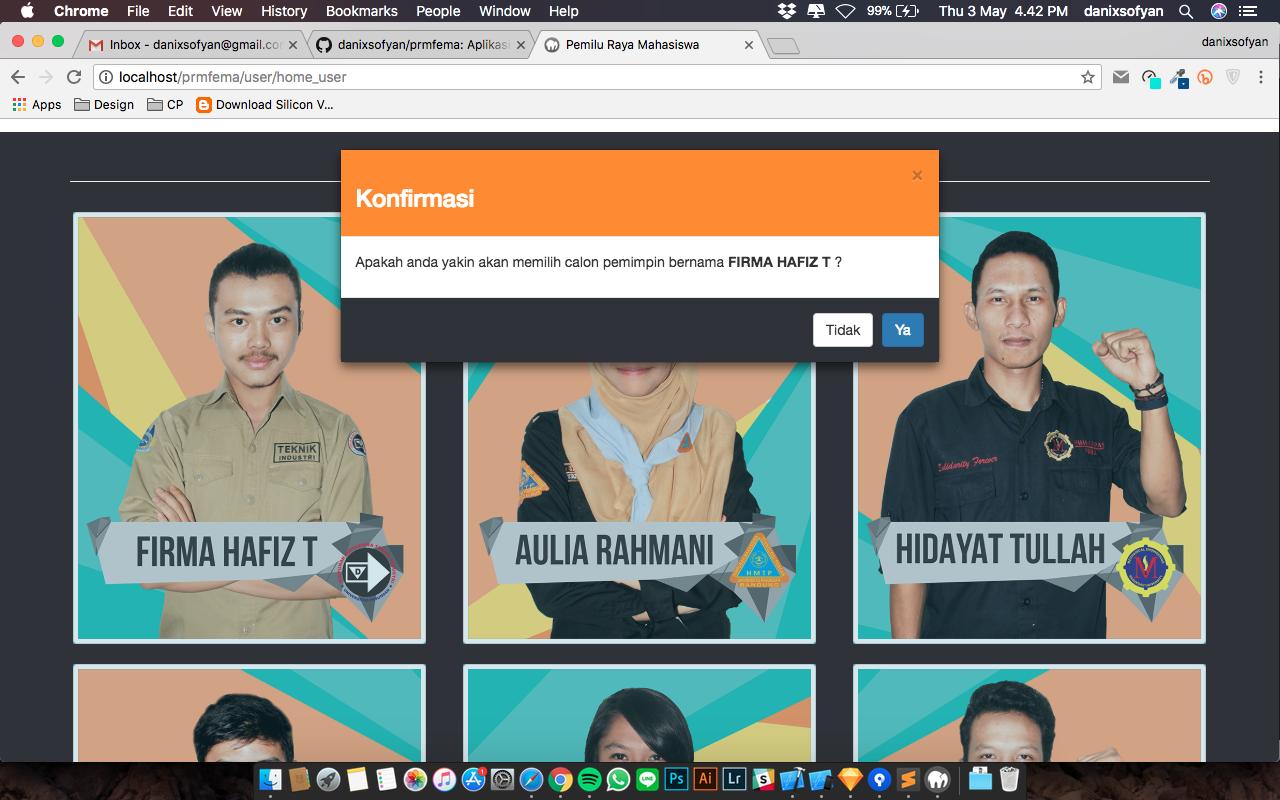Open the Wi-Fi status menu
Viewport: 1280px width, 800px height.
coord(846,11)
